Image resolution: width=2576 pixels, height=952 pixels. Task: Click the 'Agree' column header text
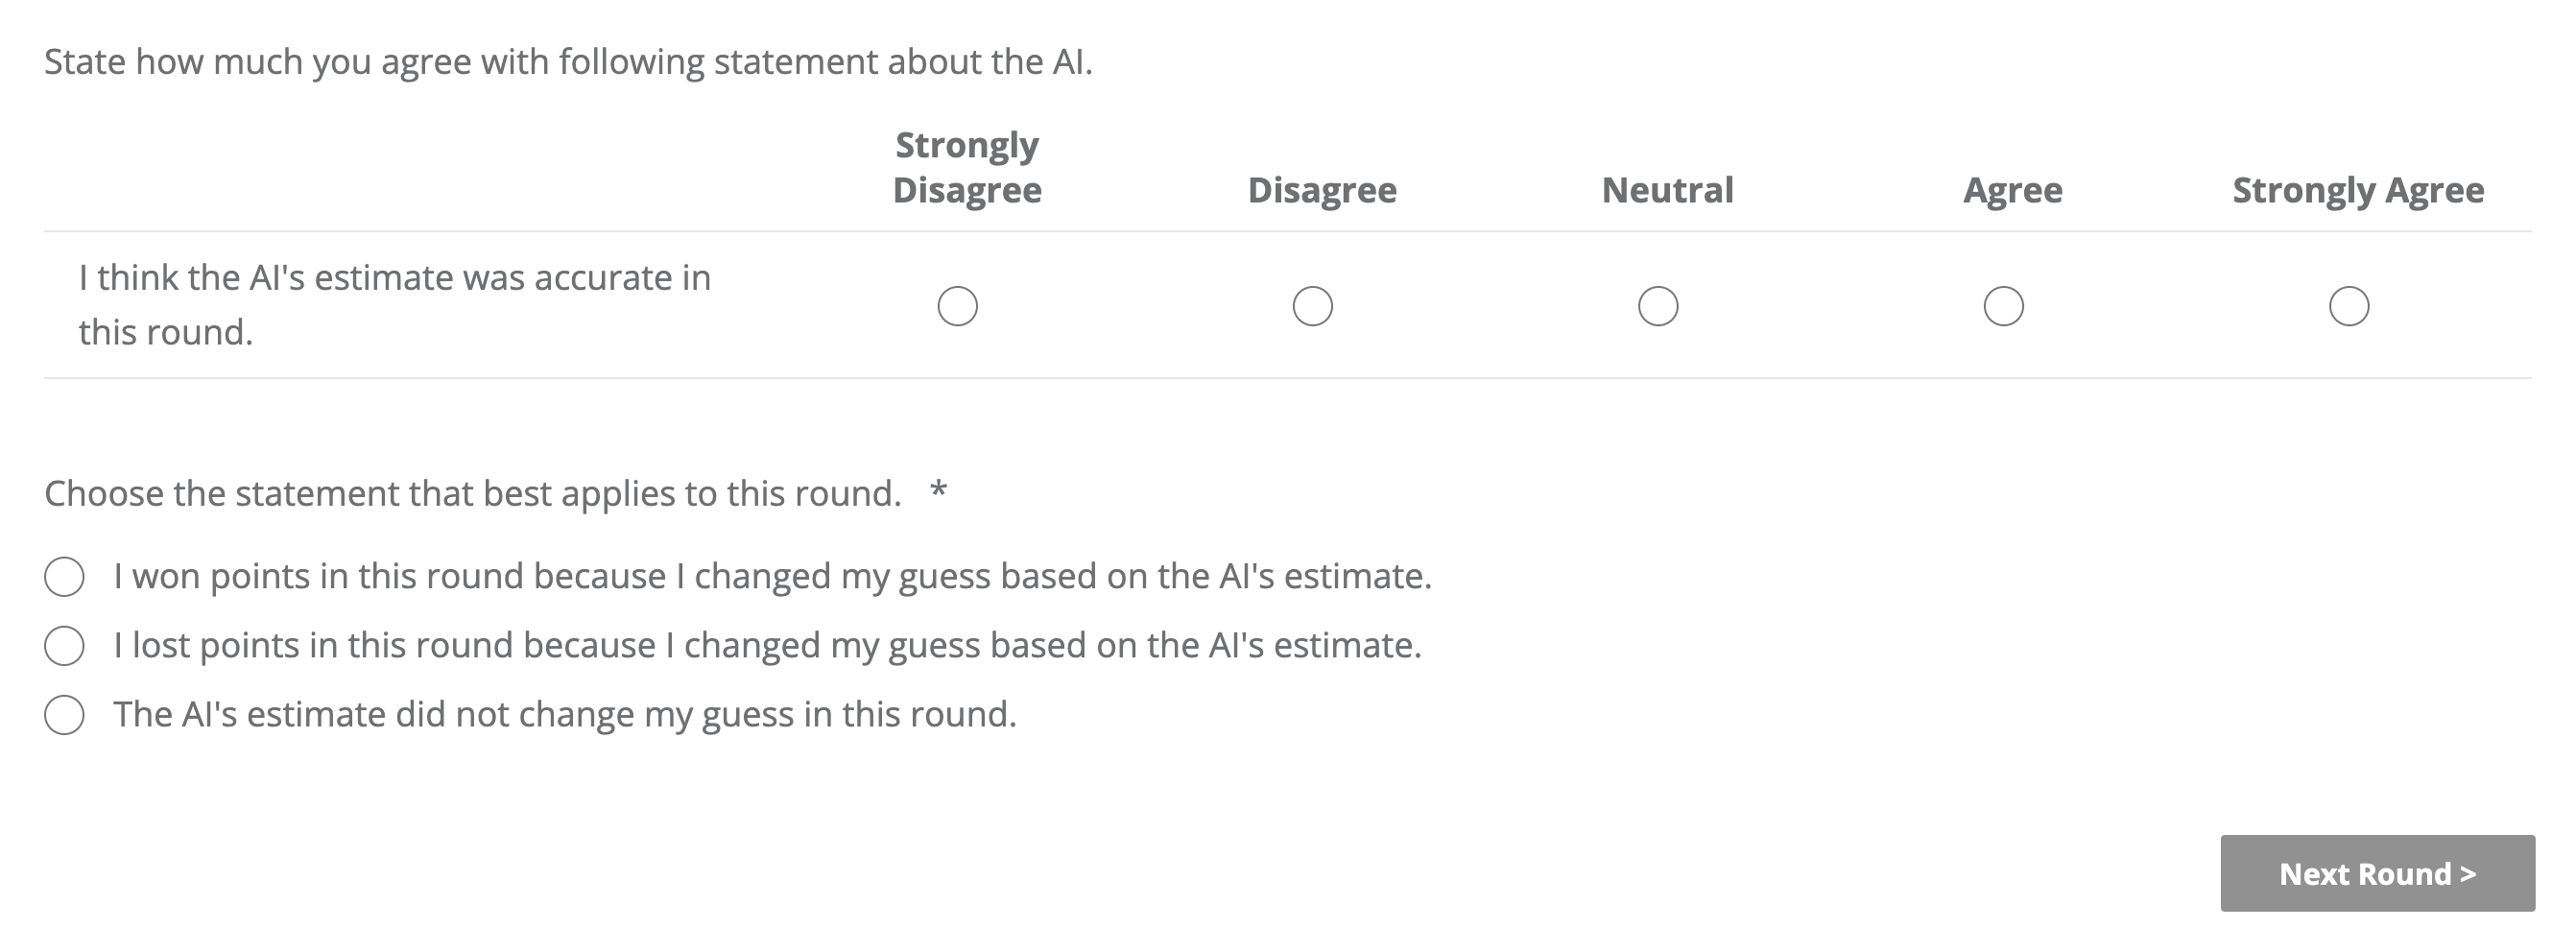tap(2012, 190)
